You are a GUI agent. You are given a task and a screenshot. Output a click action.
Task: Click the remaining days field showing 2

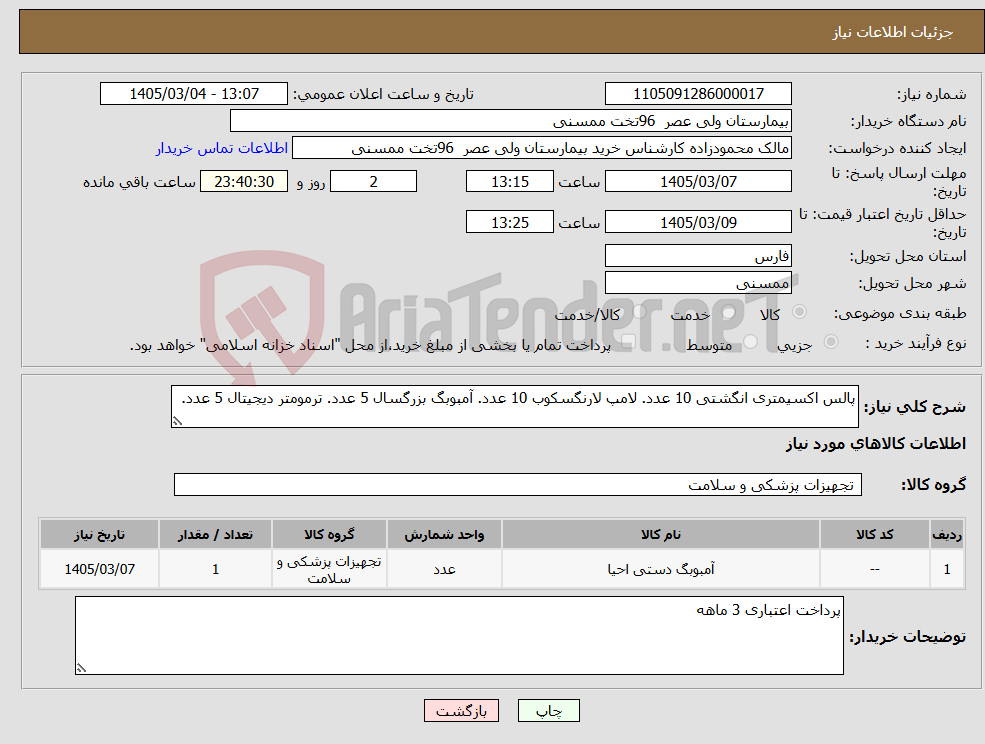coord(373,182)
